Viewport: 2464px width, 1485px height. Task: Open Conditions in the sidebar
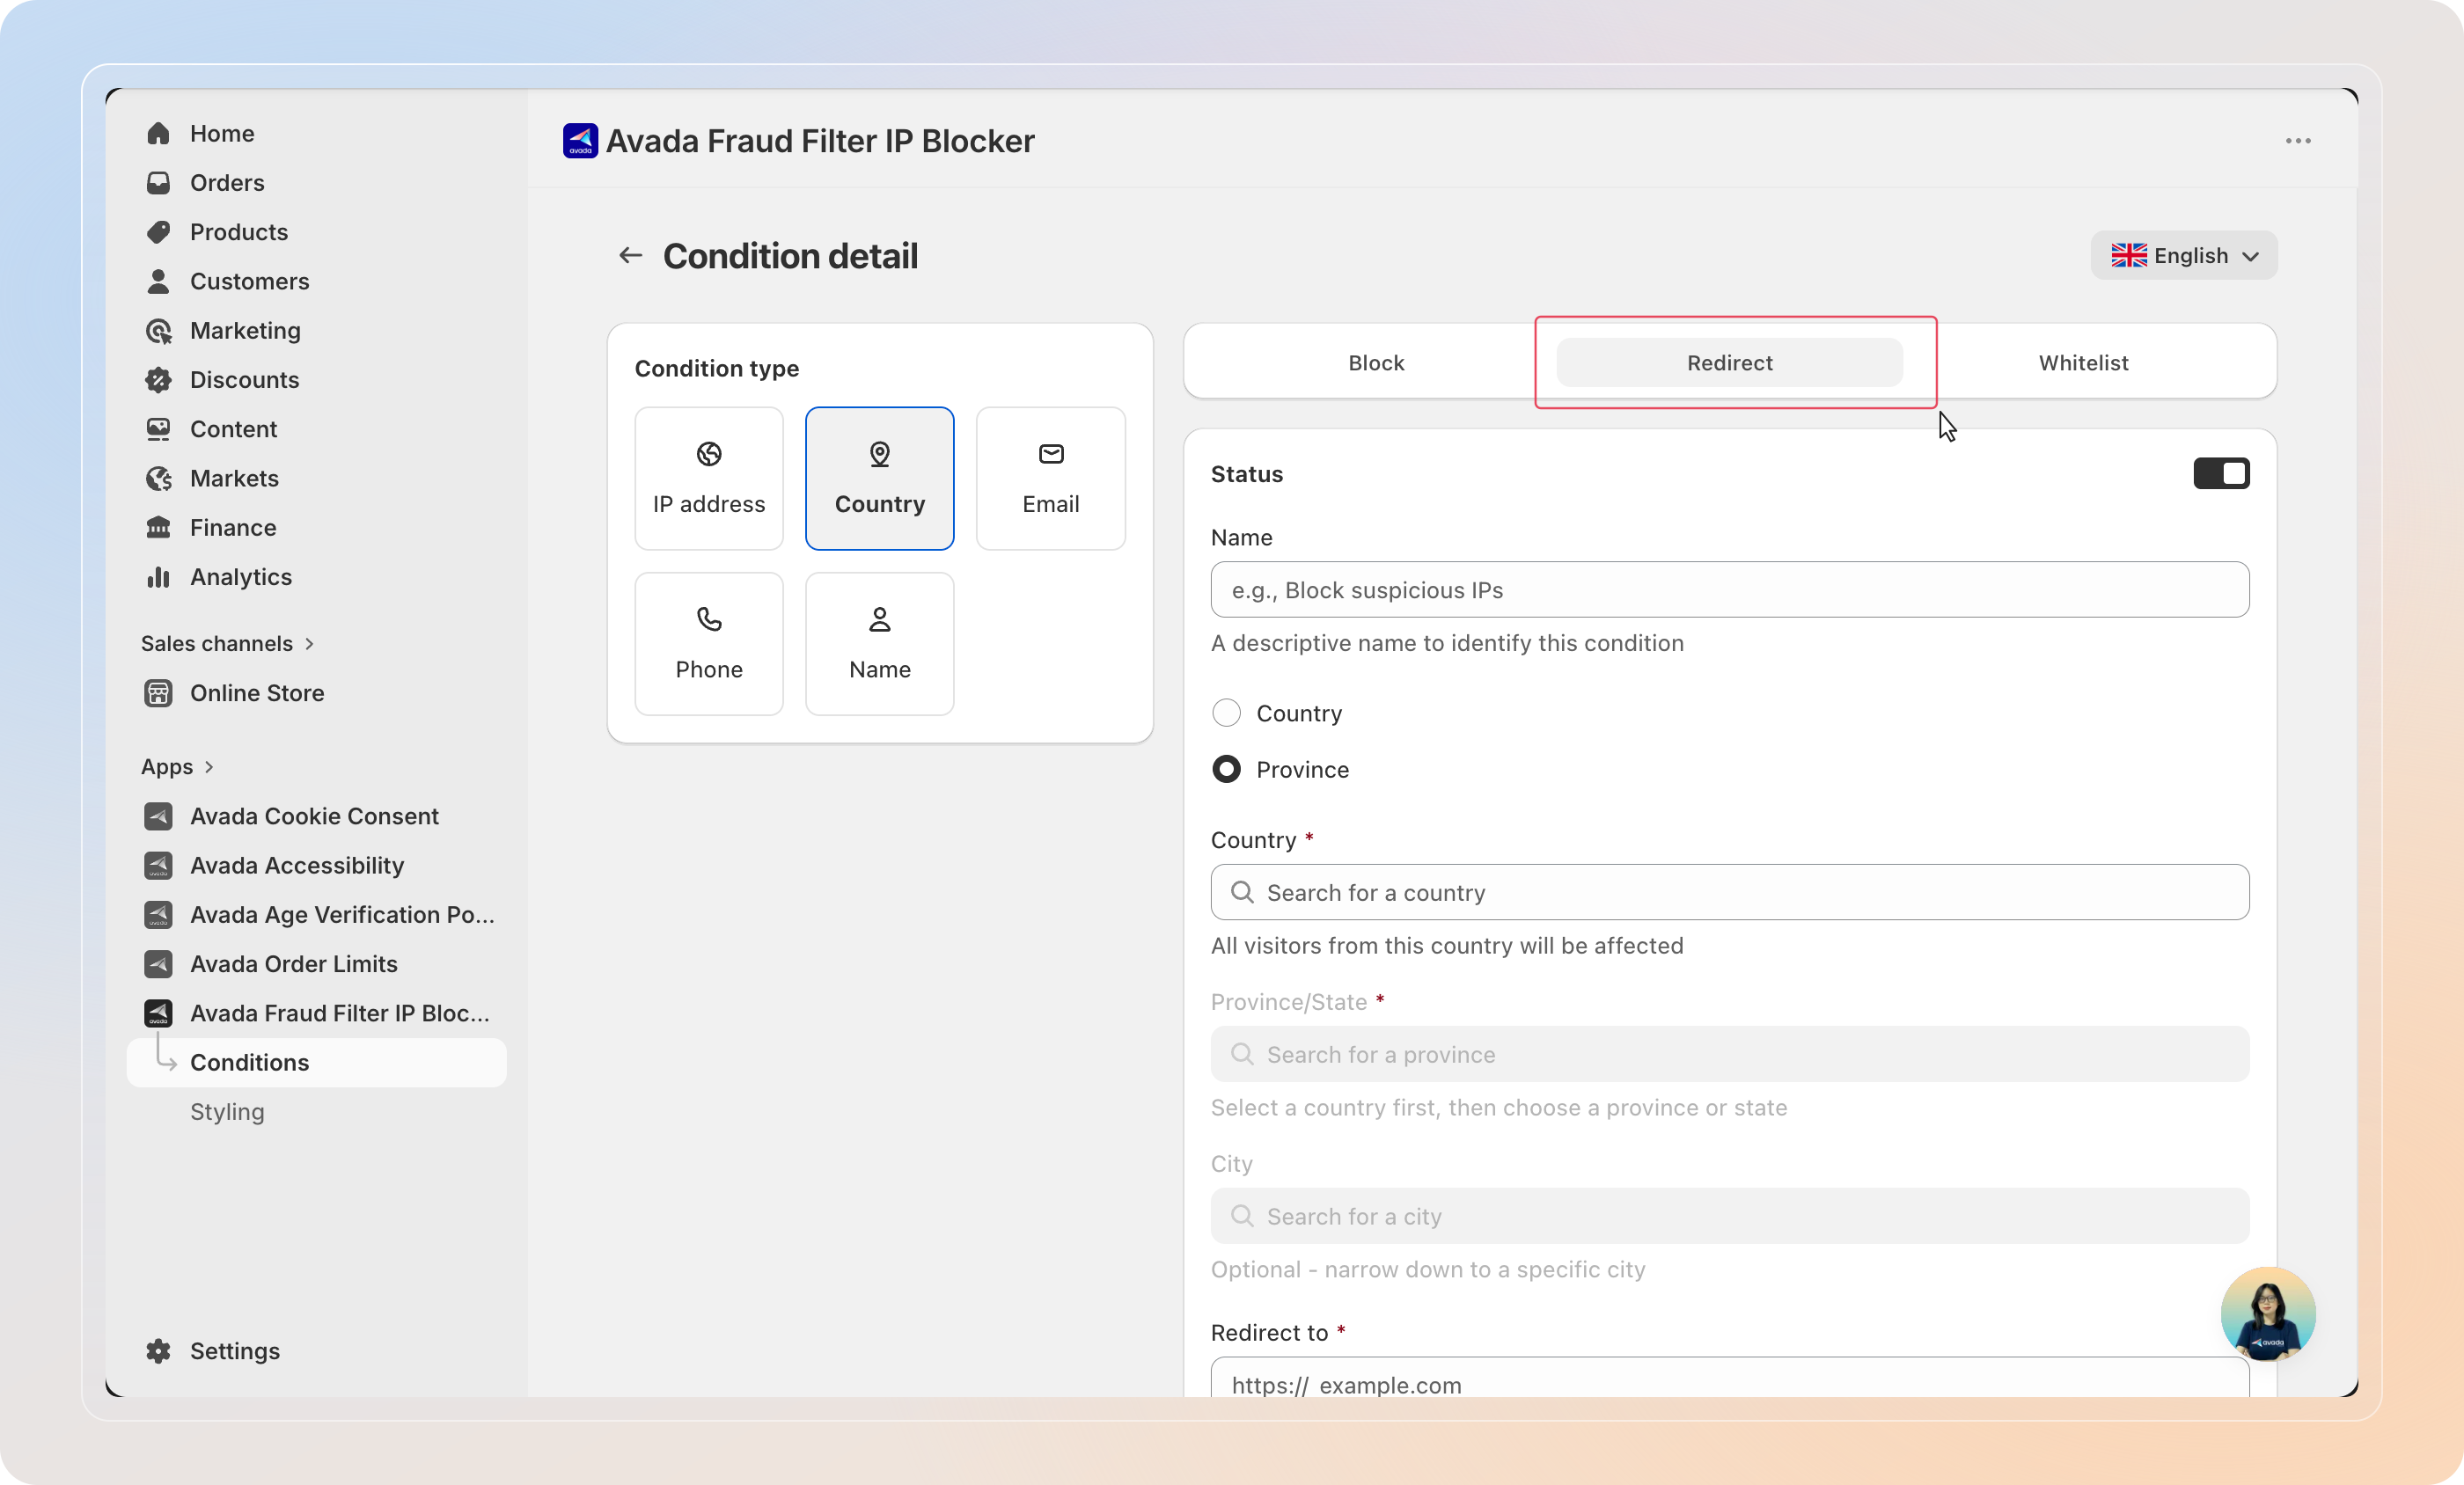[316, 1062]
